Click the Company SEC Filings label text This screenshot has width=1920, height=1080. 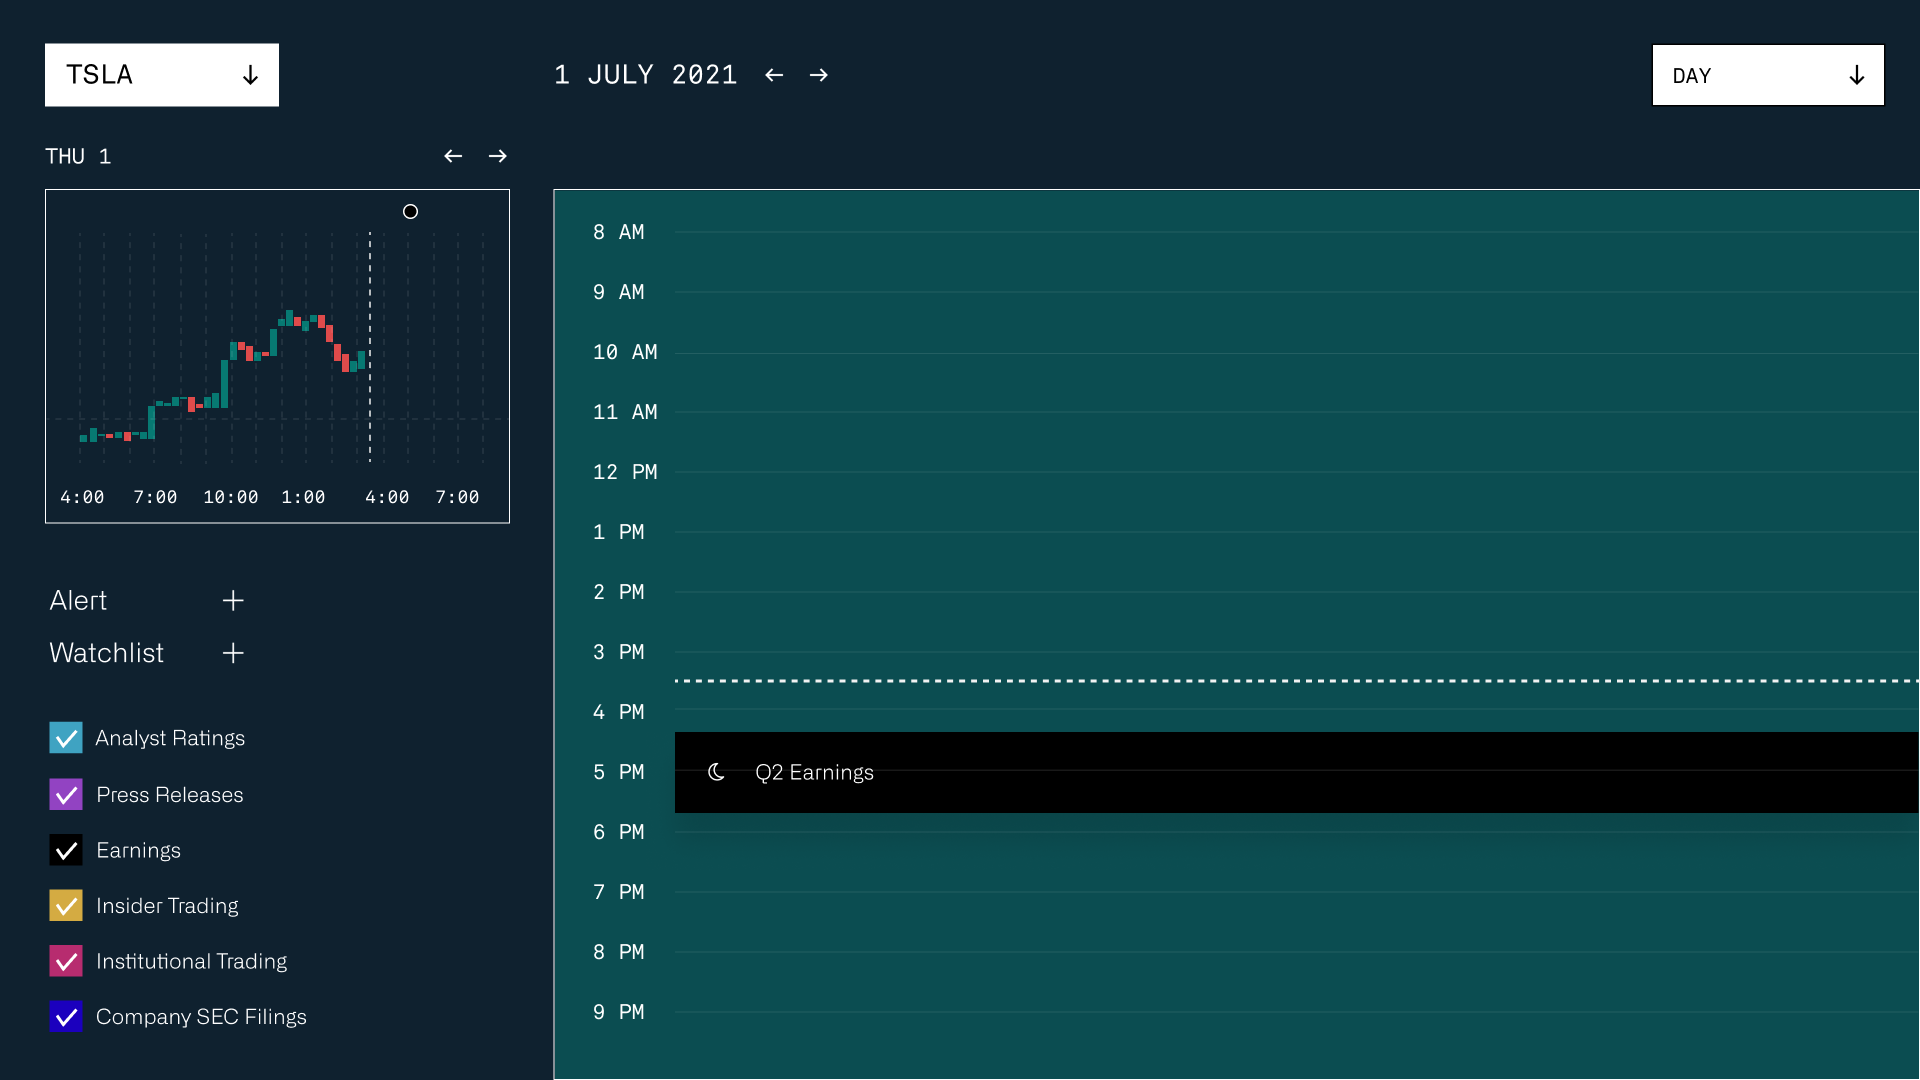[201, 1017]
